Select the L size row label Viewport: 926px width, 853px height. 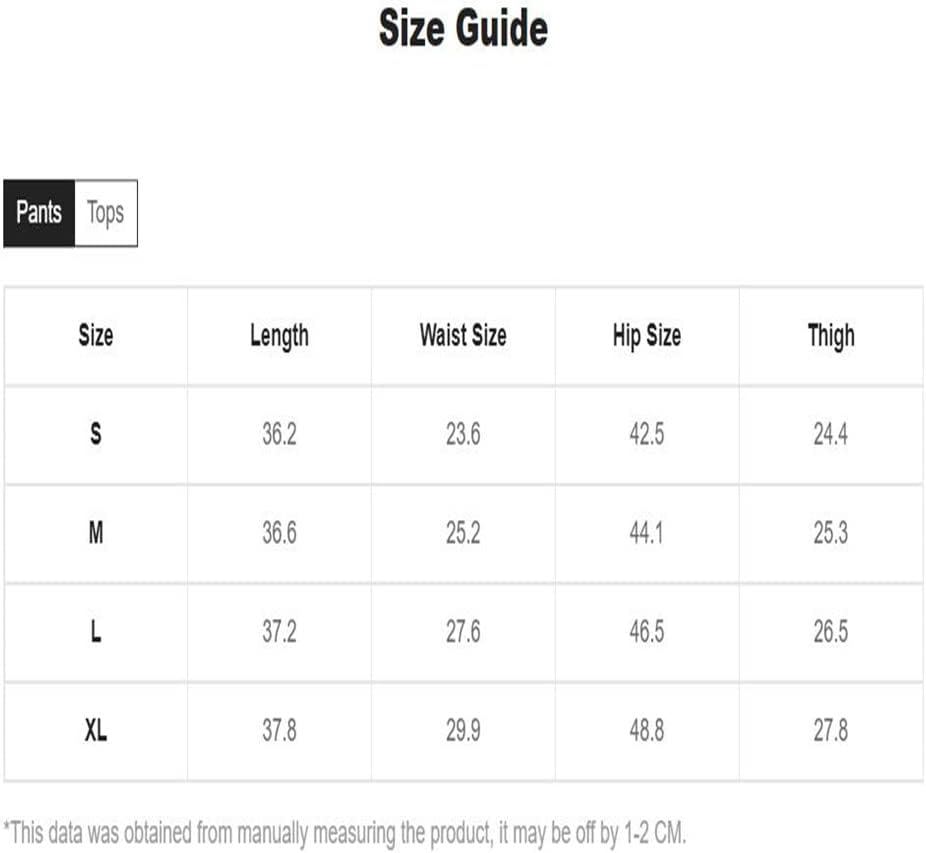[96, 631]
